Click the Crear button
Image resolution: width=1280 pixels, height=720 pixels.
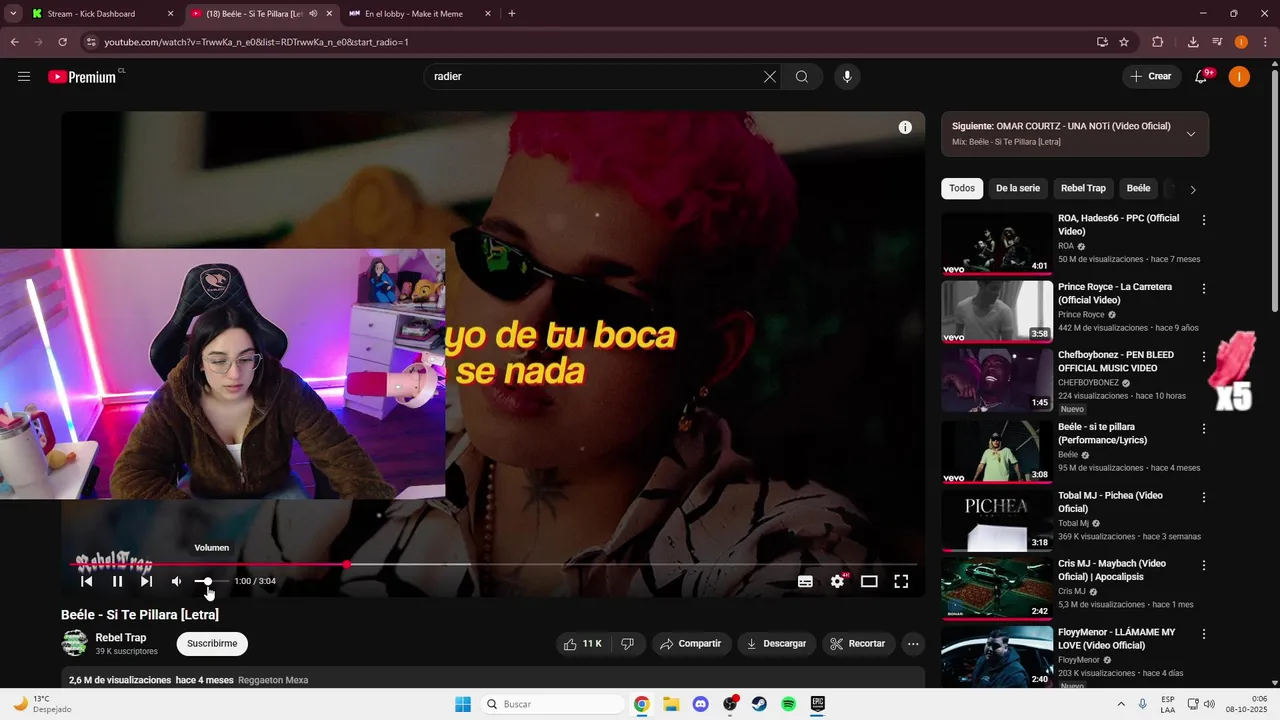coord(1151,77)
